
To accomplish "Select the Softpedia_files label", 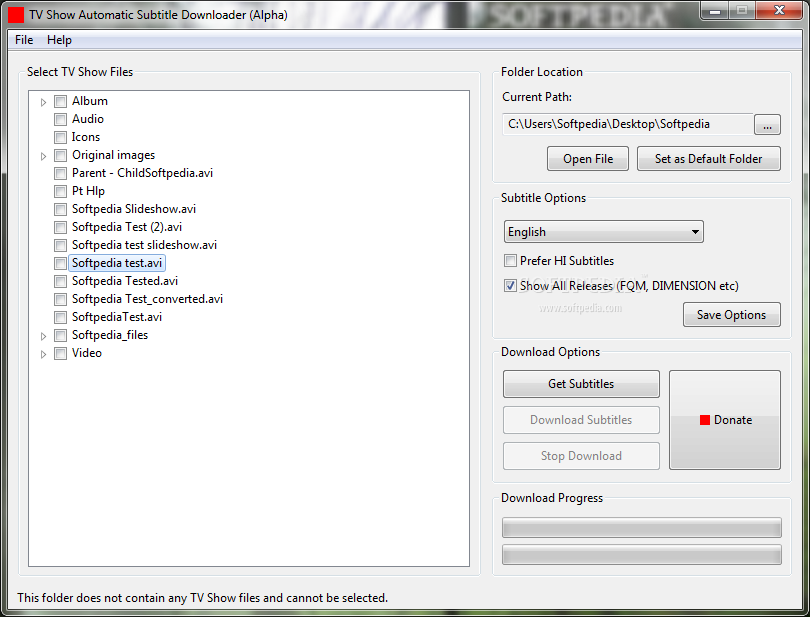I will [x=110, y=335].
